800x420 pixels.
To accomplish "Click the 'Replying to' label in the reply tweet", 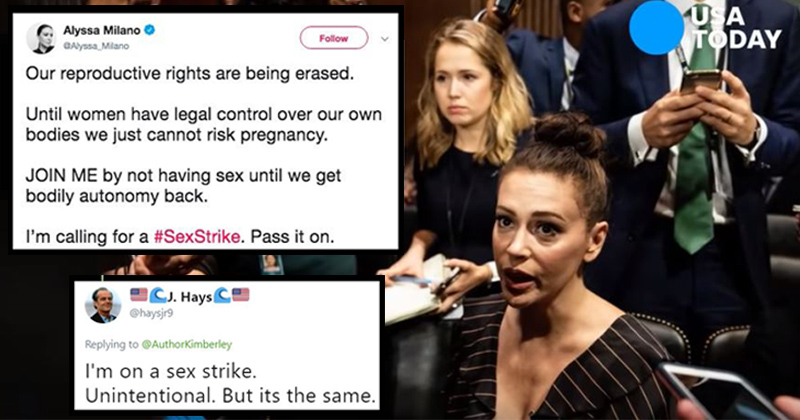I will point(112,344).
